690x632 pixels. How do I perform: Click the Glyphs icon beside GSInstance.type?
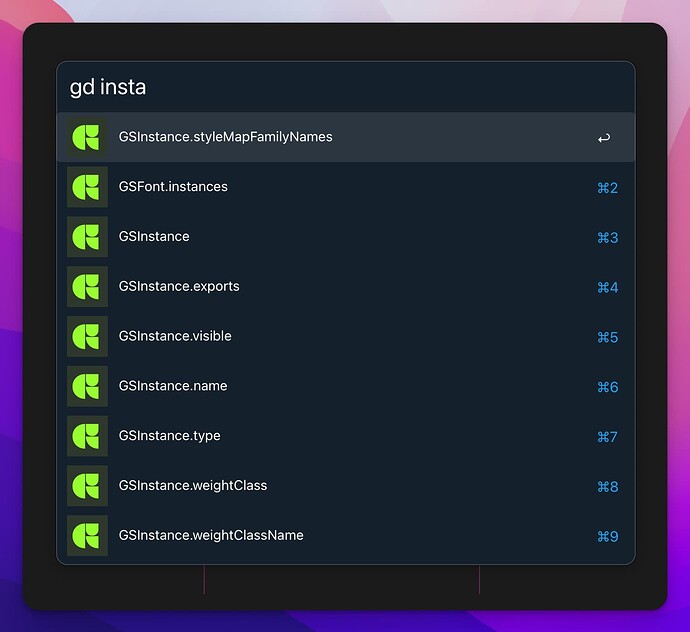point(87,436)
